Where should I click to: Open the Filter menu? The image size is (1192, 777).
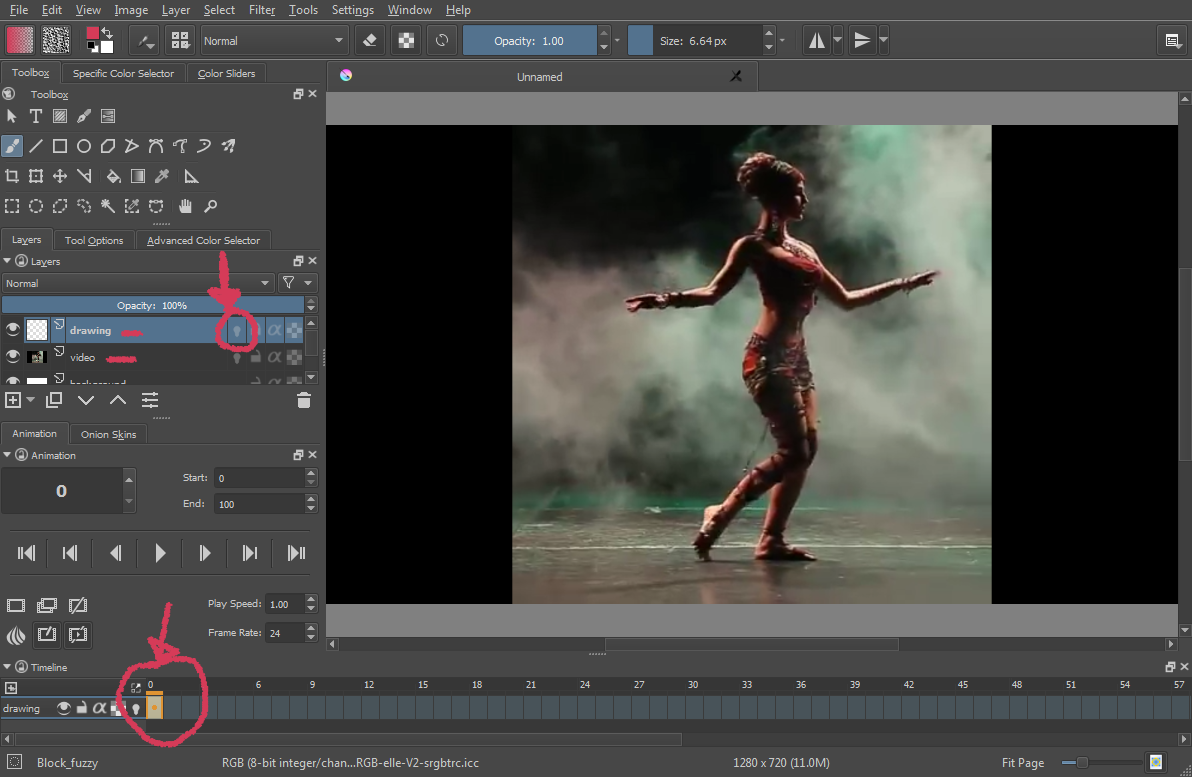coord(262,10)
